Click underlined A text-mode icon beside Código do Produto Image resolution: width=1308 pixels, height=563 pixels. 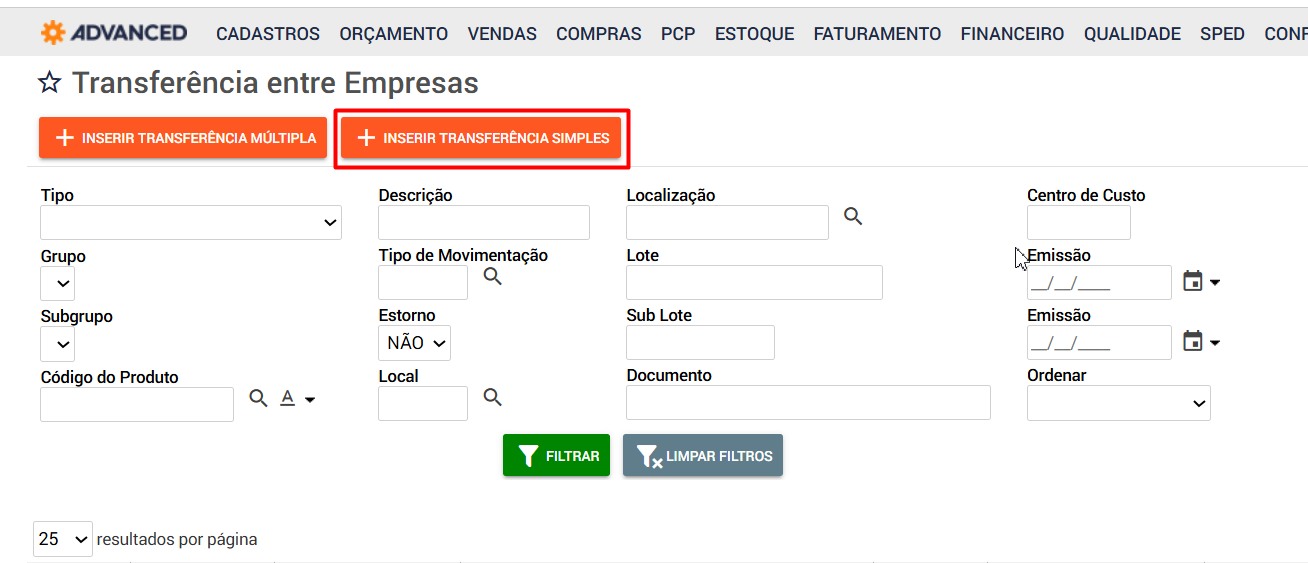pos(288,399)
